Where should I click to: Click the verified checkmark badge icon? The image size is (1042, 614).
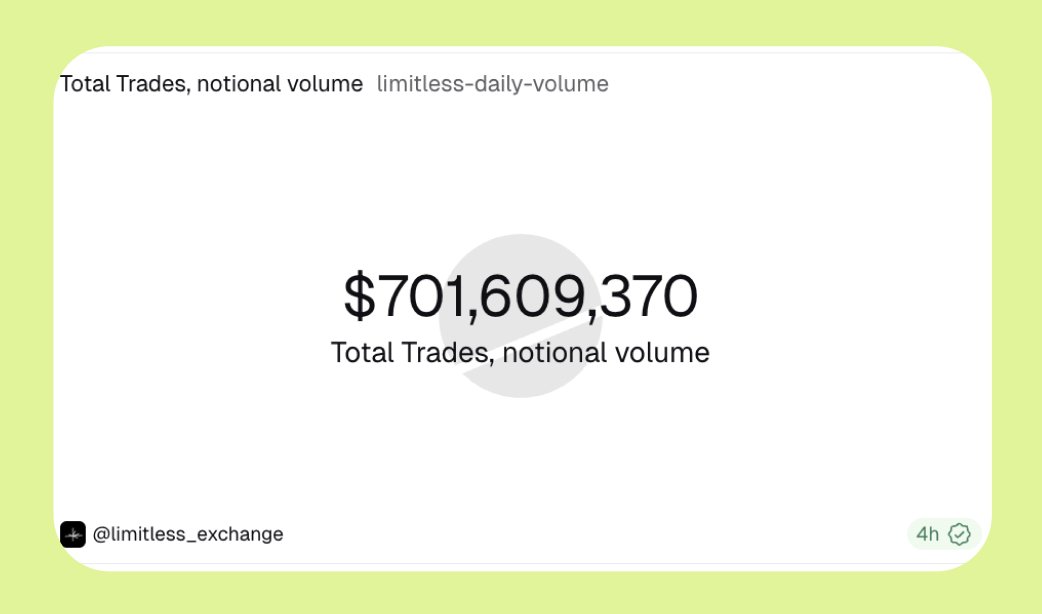tap(959, 534)
